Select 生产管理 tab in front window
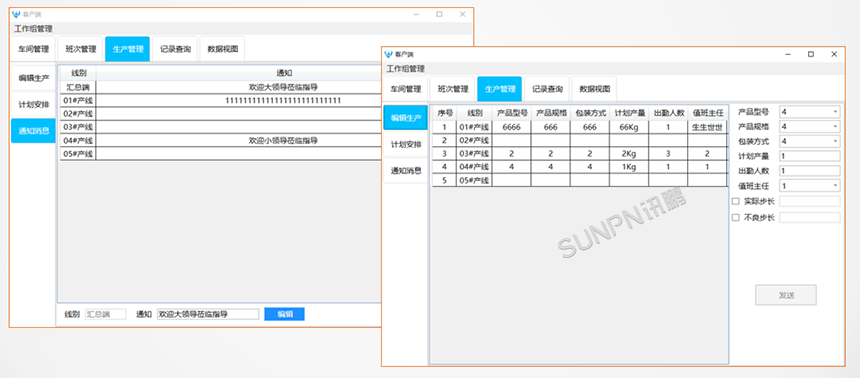The image size is (860, 378). click(x=500, y=89)
